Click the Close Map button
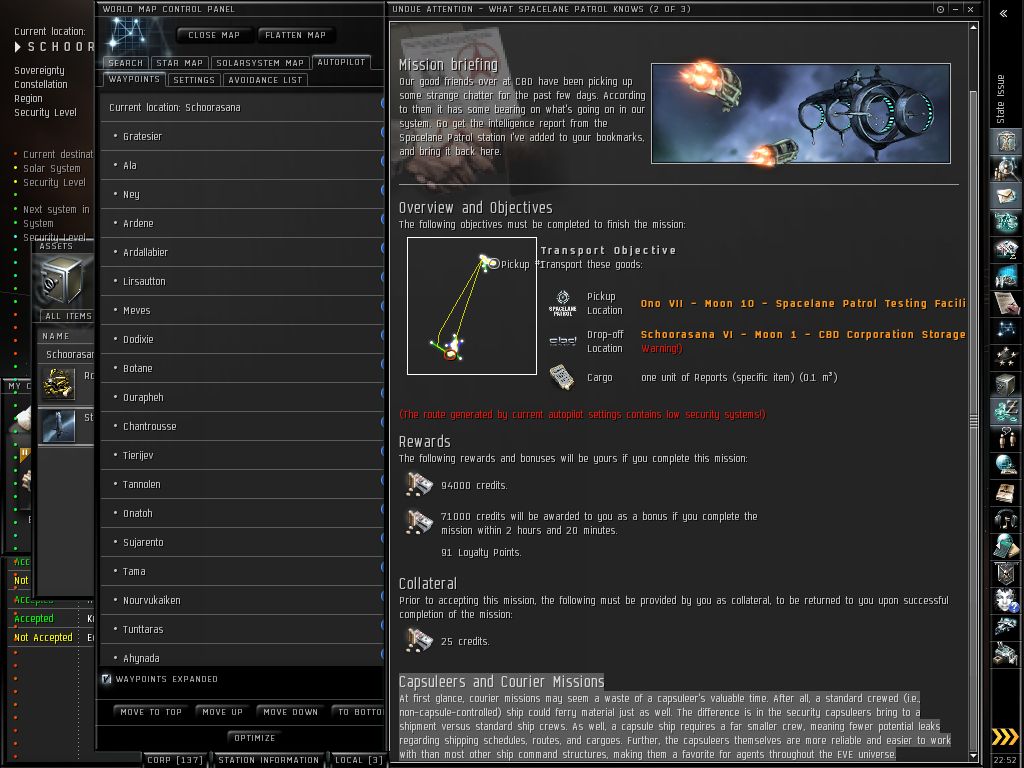 point(214,35)
